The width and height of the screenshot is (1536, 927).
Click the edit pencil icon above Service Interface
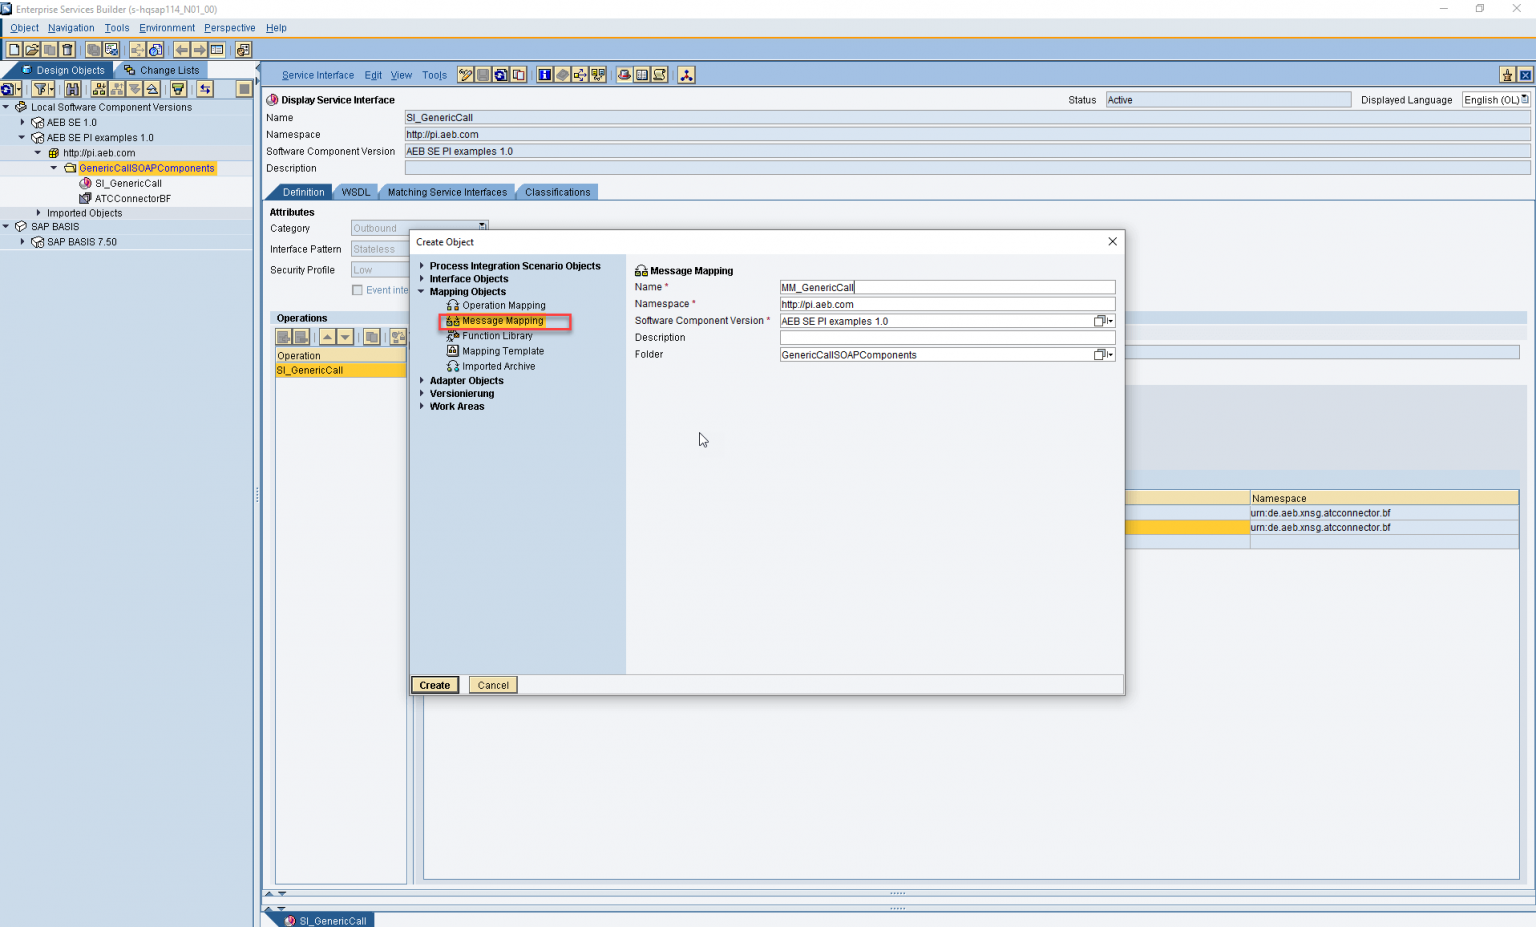(x=465, y=74)
